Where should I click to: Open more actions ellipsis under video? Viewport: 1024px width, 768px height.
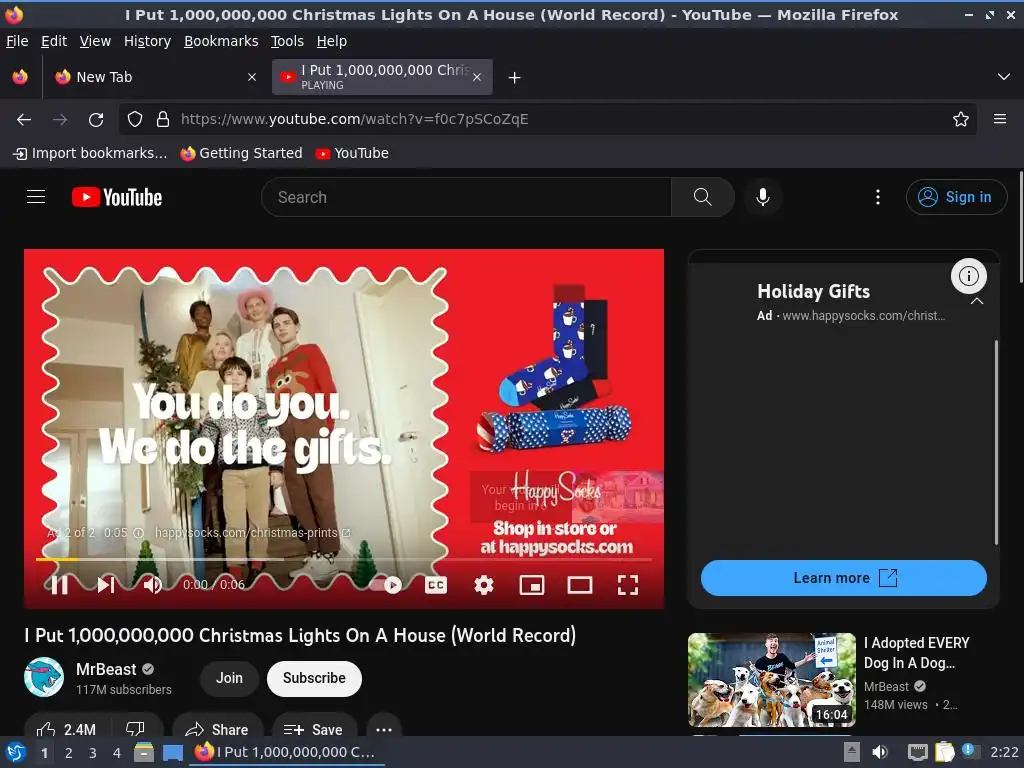[x=384, y=729]
